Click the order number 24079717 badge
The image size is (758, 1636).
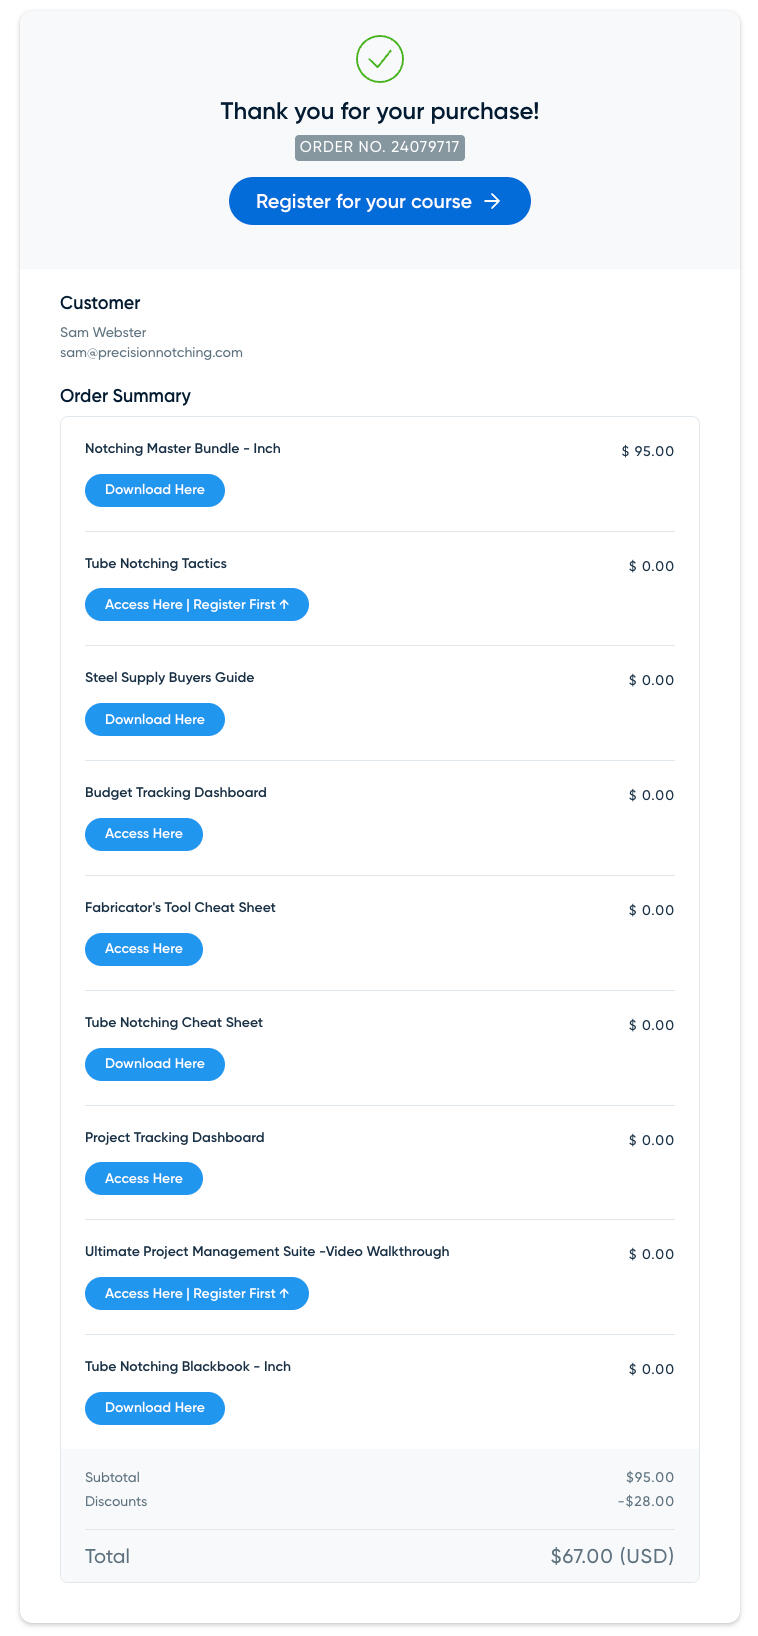[x=380, y=147]
